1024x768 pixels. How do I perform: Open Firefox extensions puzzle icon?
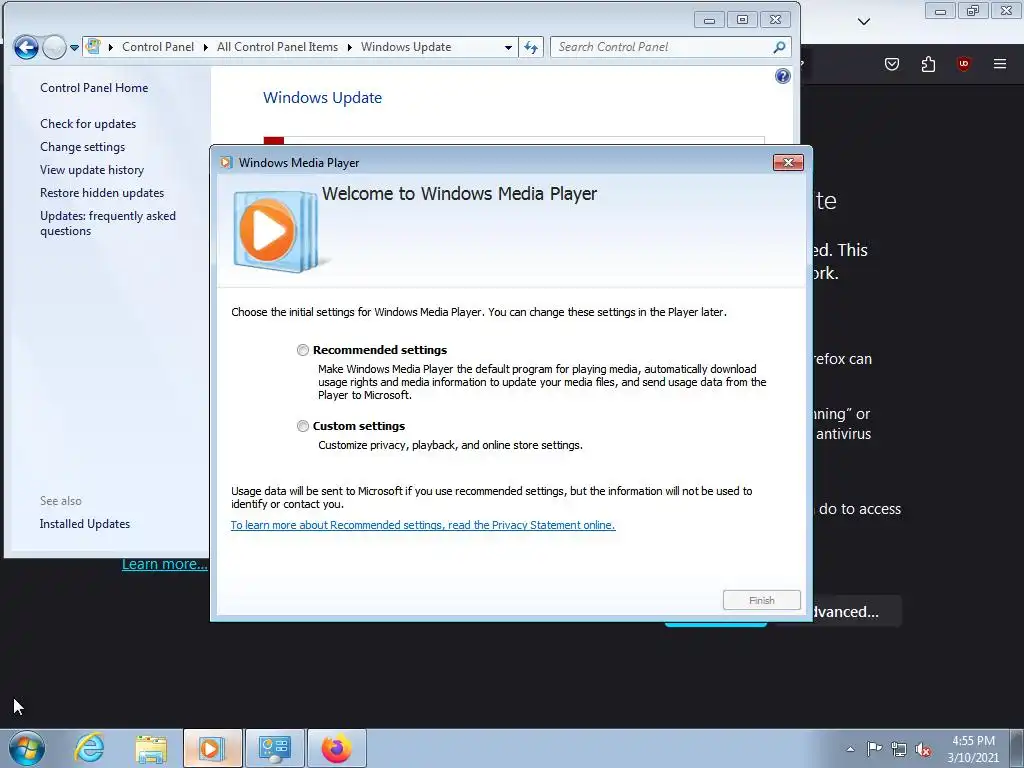(928, 64)
